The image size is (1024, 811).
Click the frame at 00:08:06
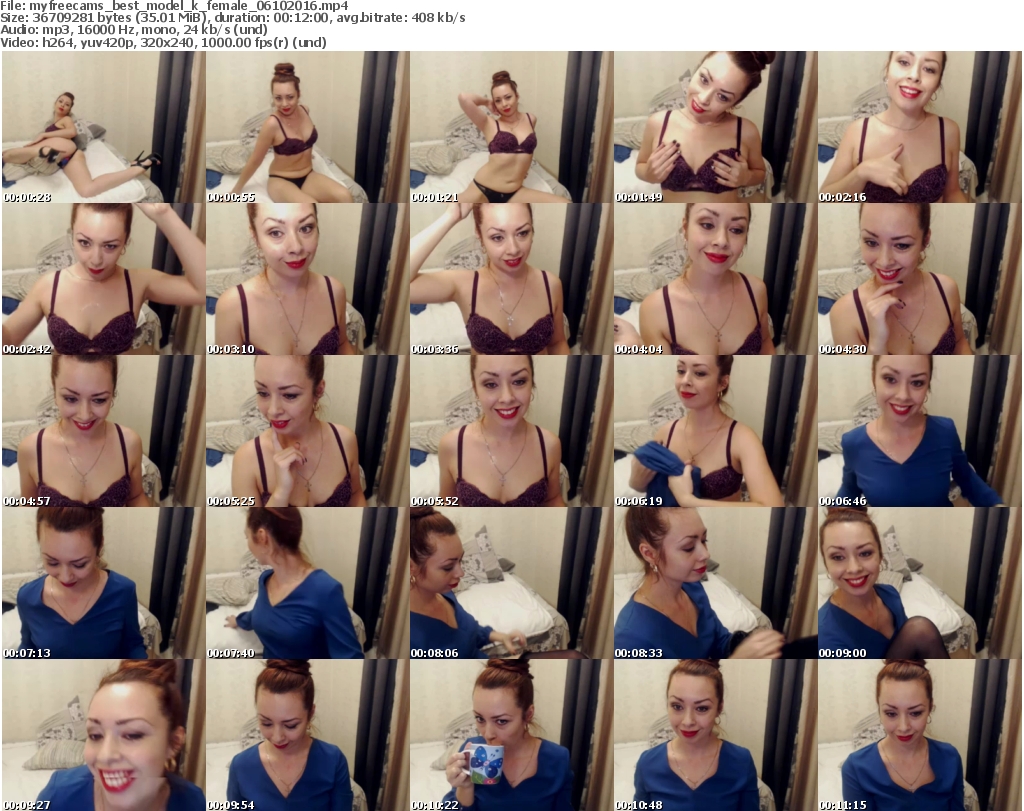pyautogui.click(x=511, y=583)
